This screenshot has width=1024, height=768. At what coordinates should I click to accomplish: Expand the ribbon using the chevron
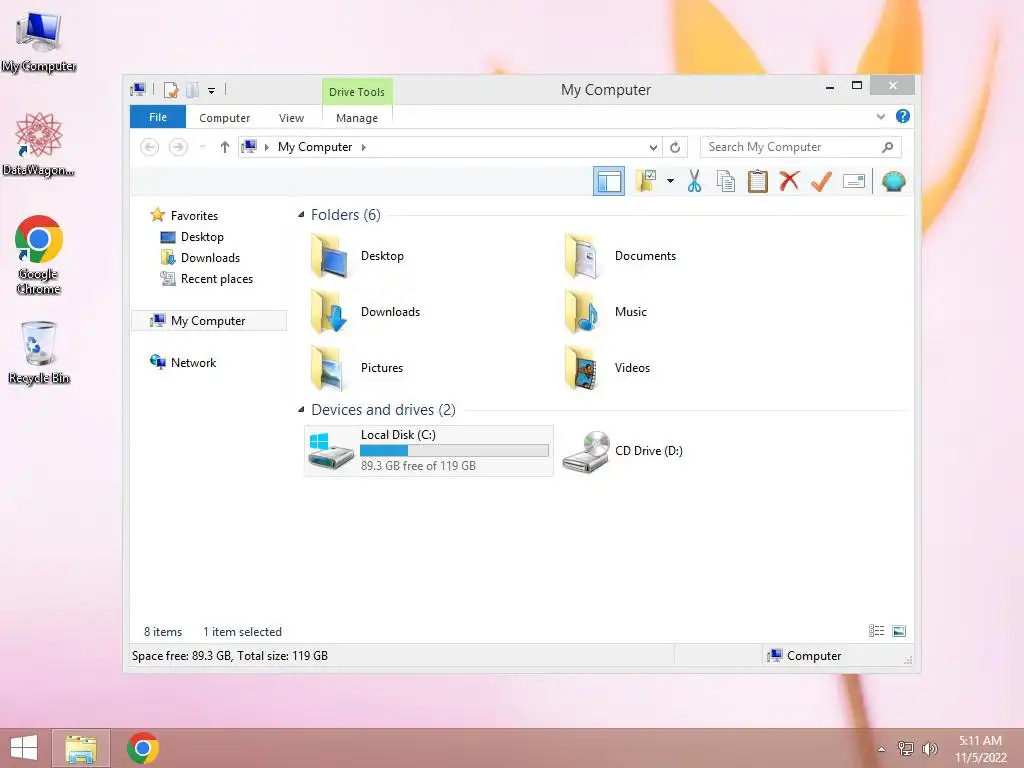[880, 116]
